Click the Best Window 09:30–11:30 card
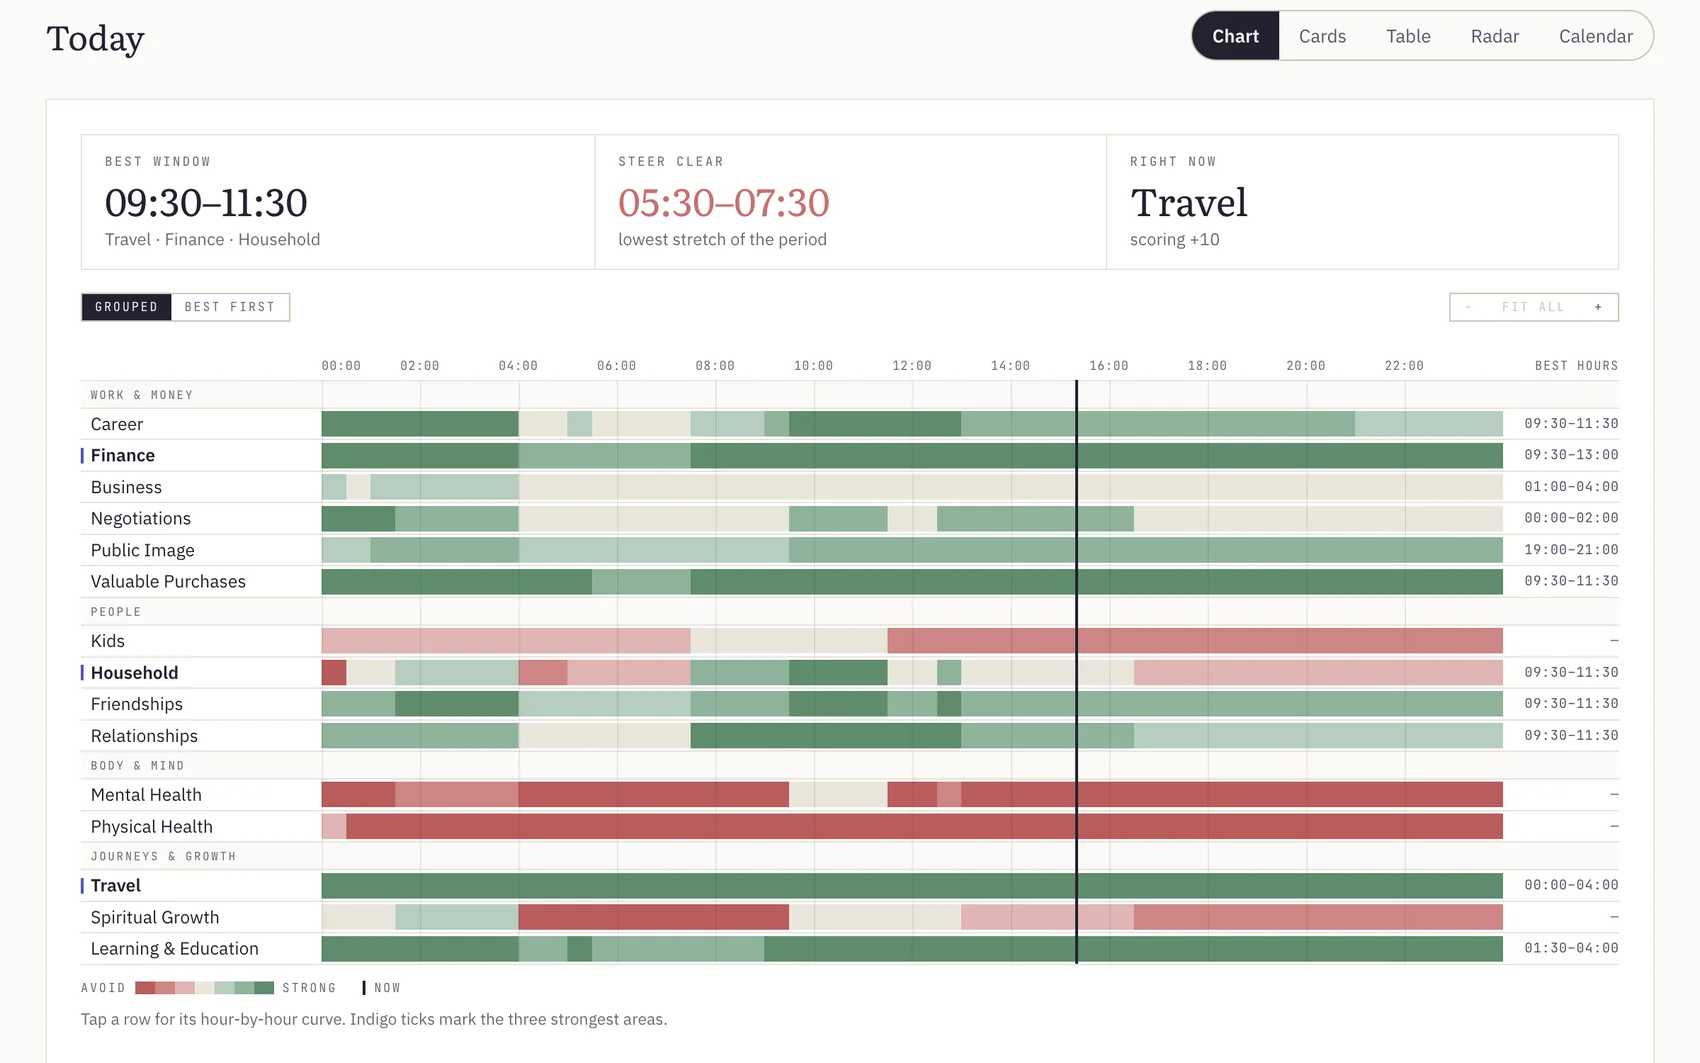This screenshot has width=1700, height=1063. 338,202
